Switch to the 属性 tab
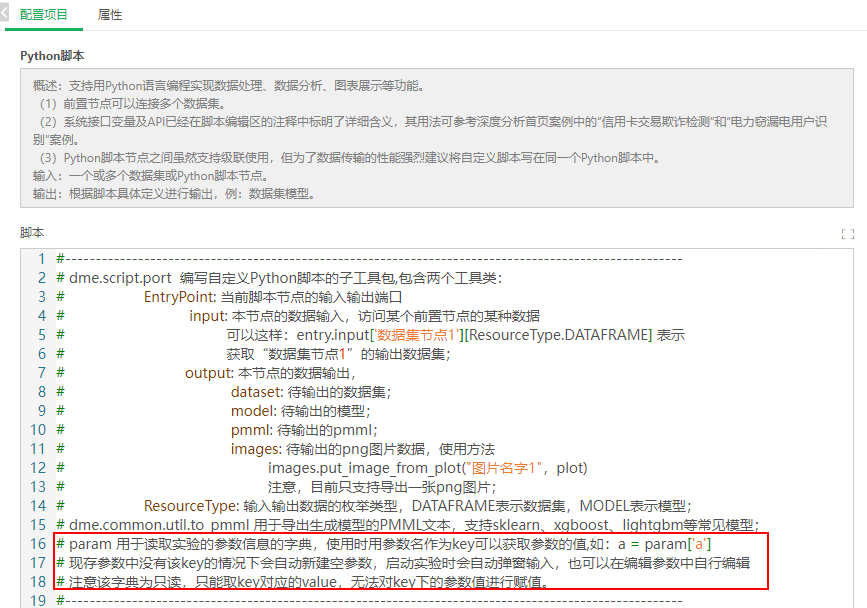Image resolution: width=867 pixels, height=608 pixels. (x=110, y=16)
